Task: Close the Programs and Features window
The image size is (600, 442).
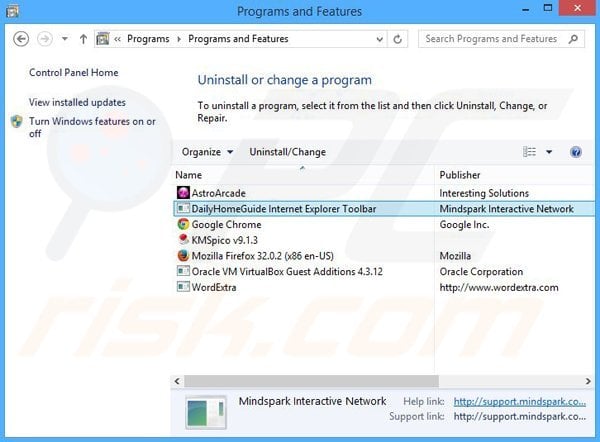Action: [x=577, y=8]
